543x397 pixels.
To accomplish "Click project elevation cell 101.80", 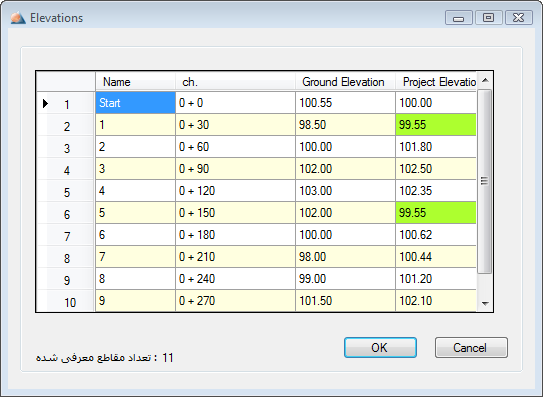I will [436, 147].
